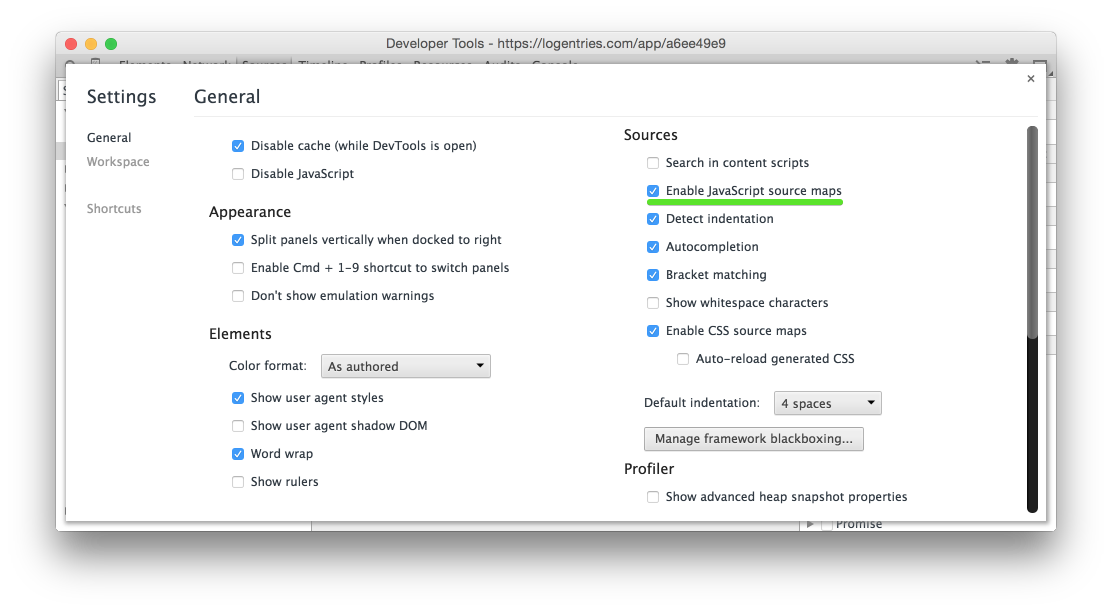1112x611 pixels.
Task: Open the Default indentation dropdown
Action: point(827,404)
